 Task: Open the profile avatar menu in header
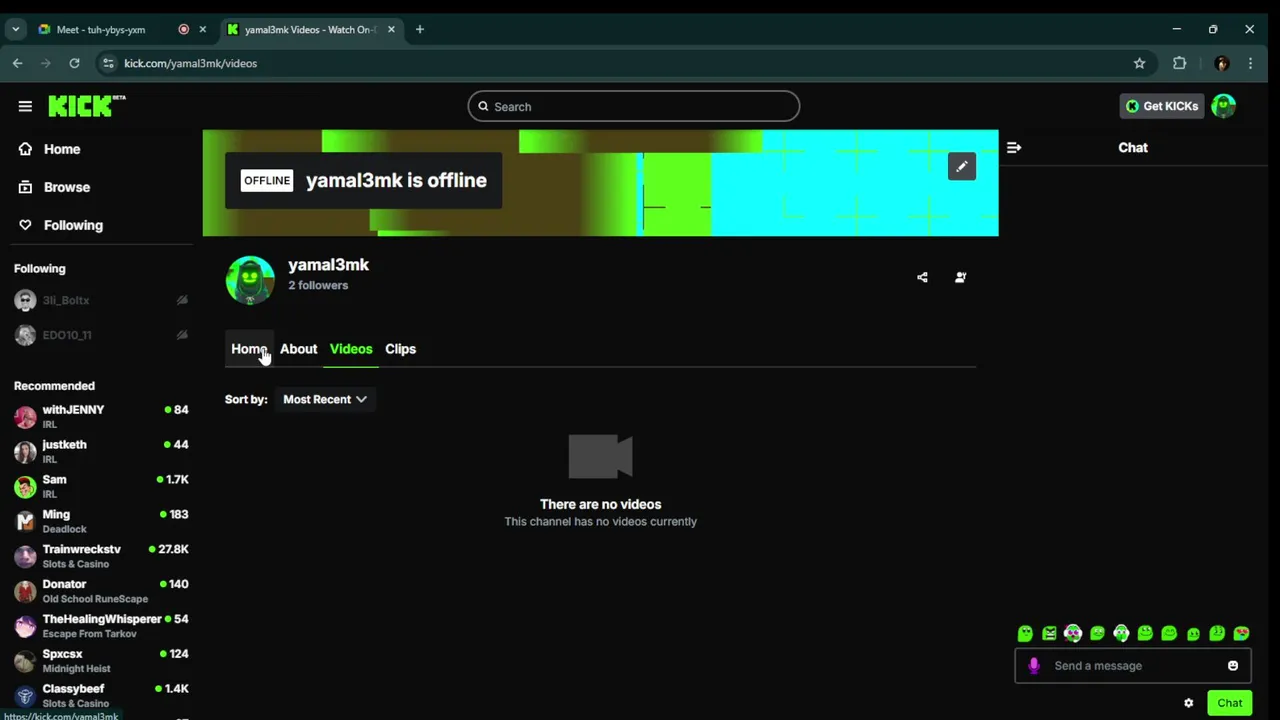1223,106
